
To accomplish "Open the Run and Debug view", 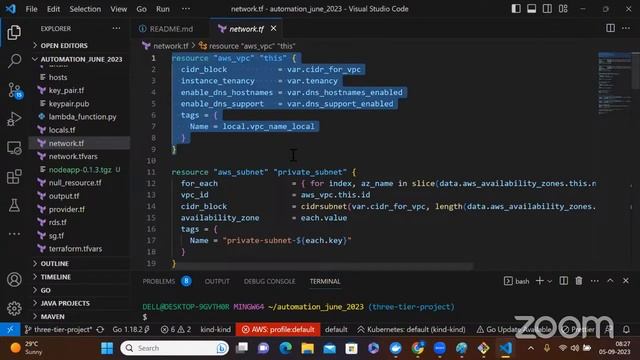I will 14,119.
